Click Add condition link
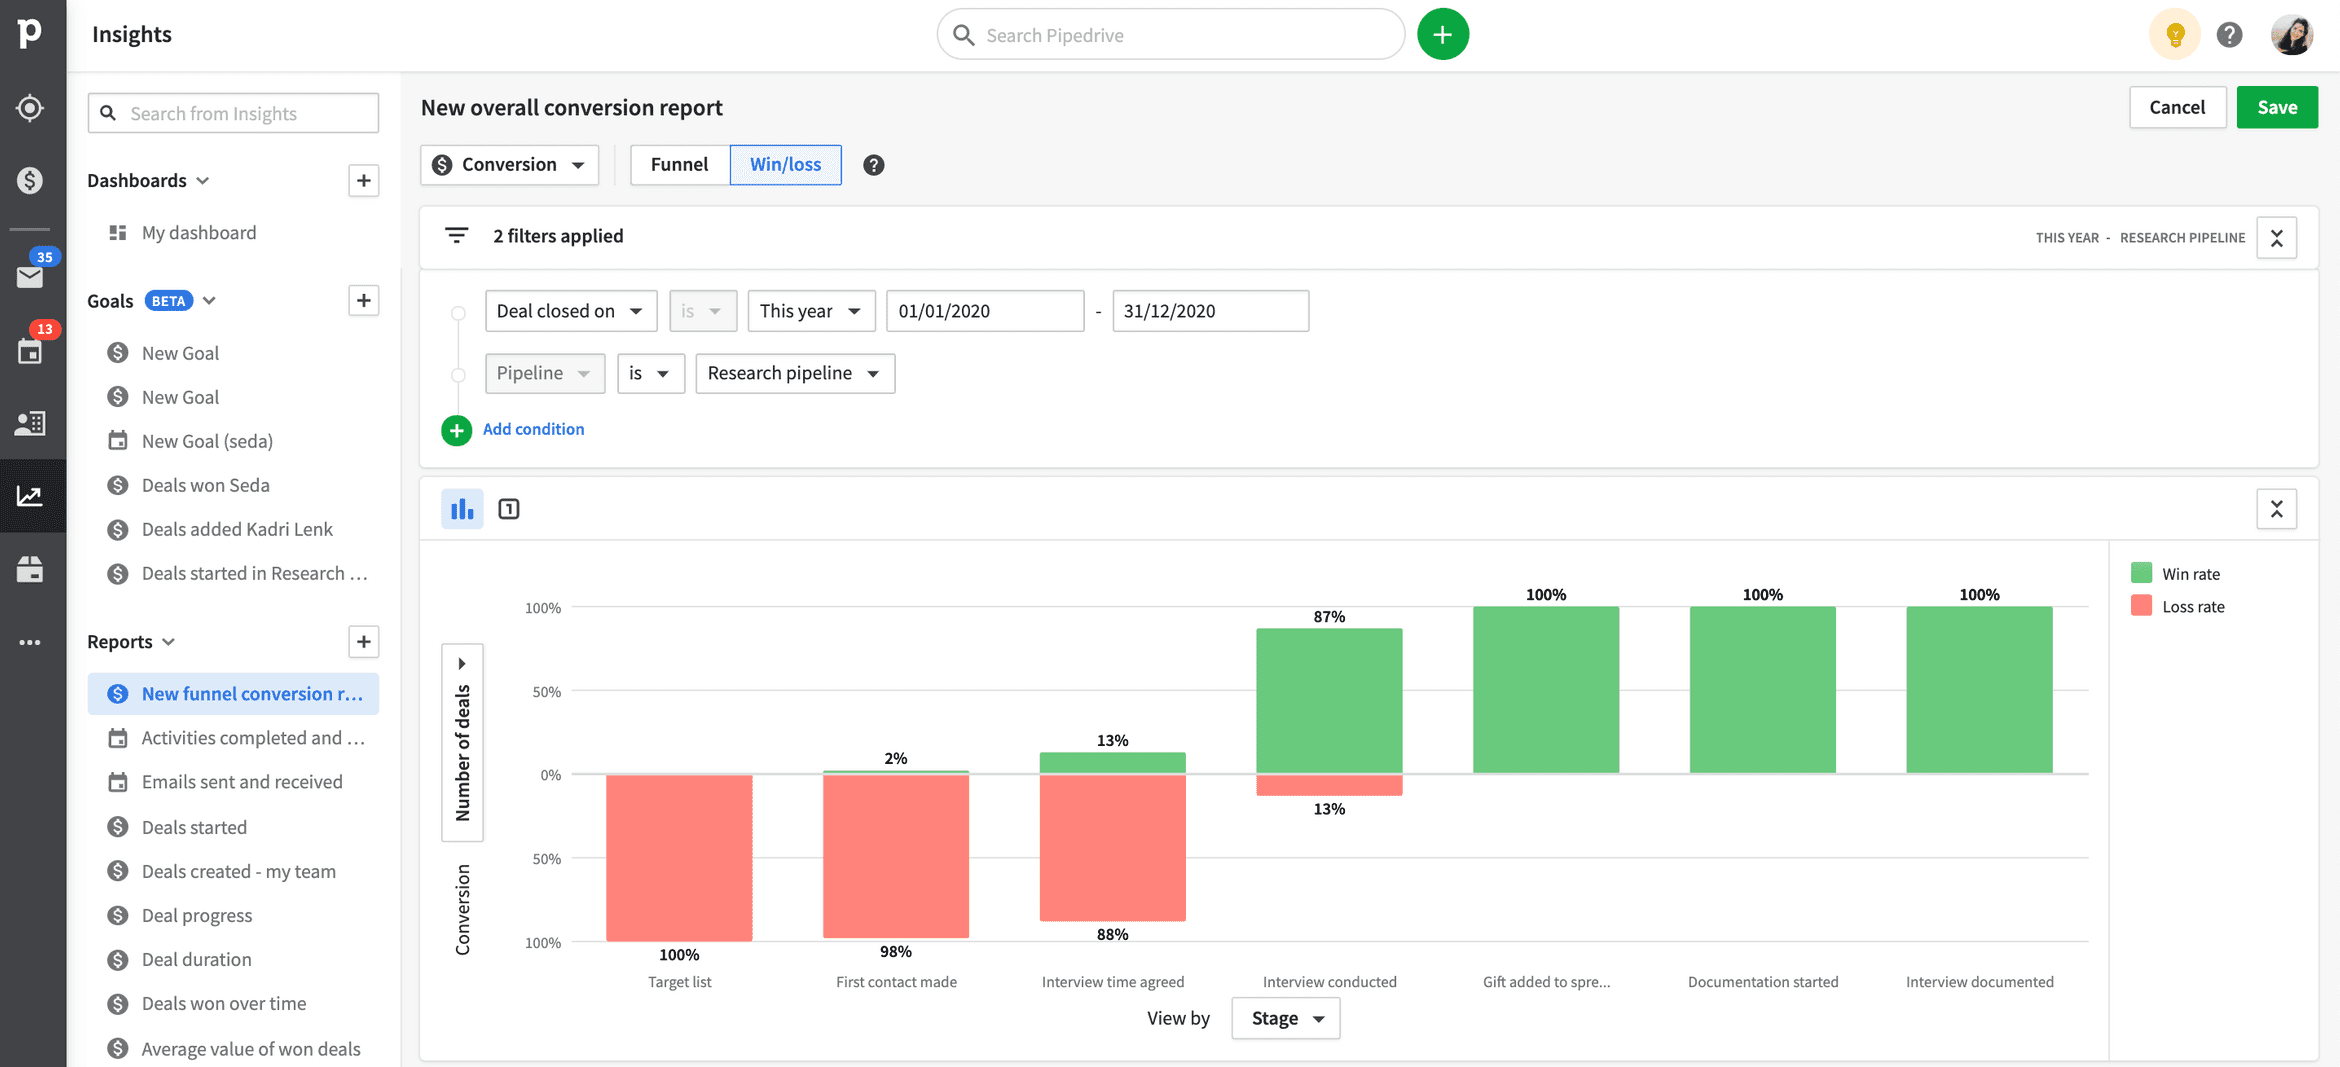The width and height of the screenshot is (2340, 1067). pos(533,429)
